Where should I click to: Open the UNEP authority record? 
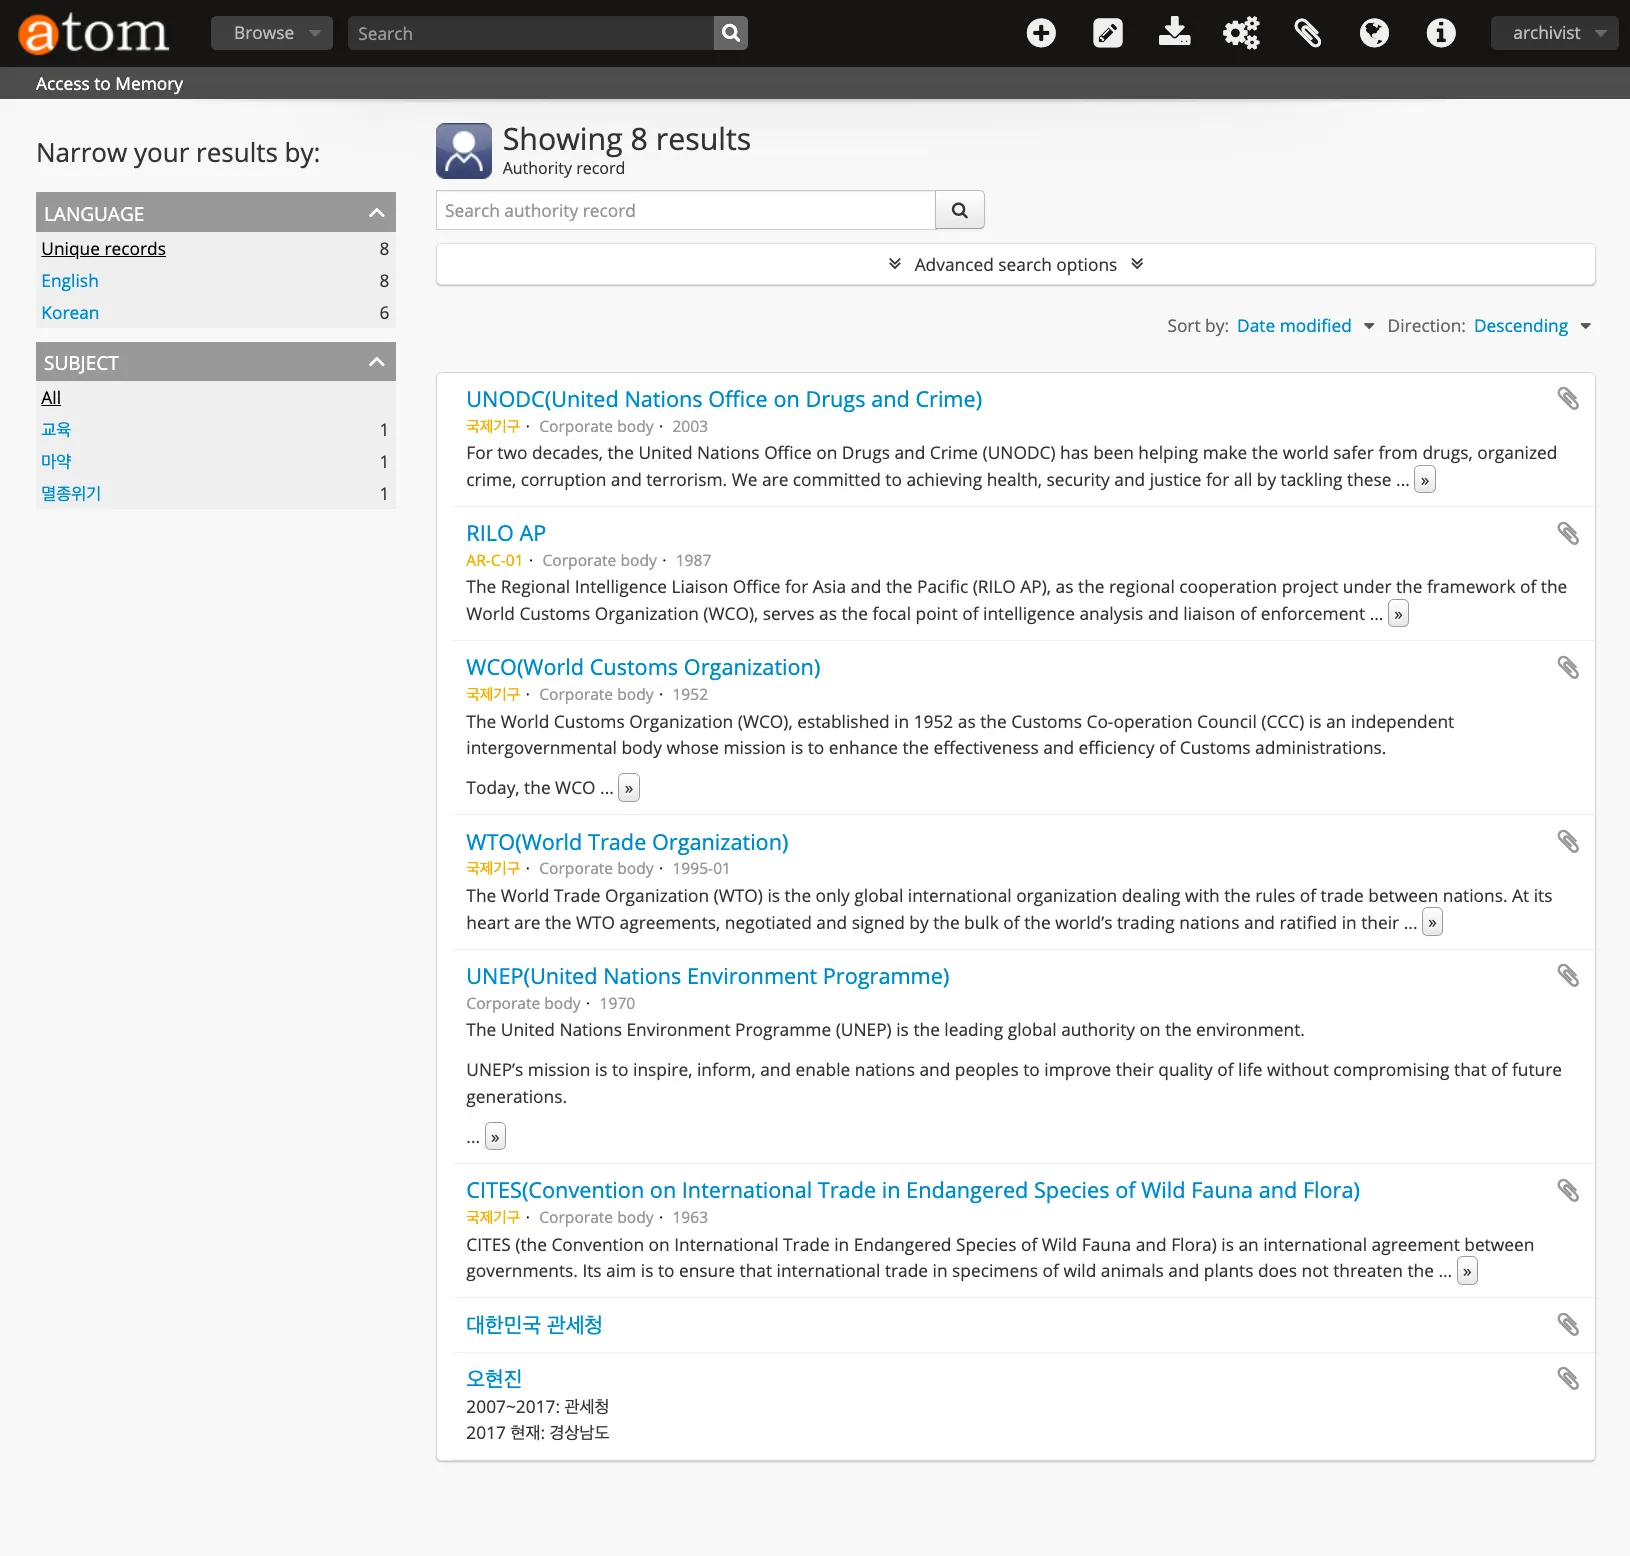[x=708, y=976]
